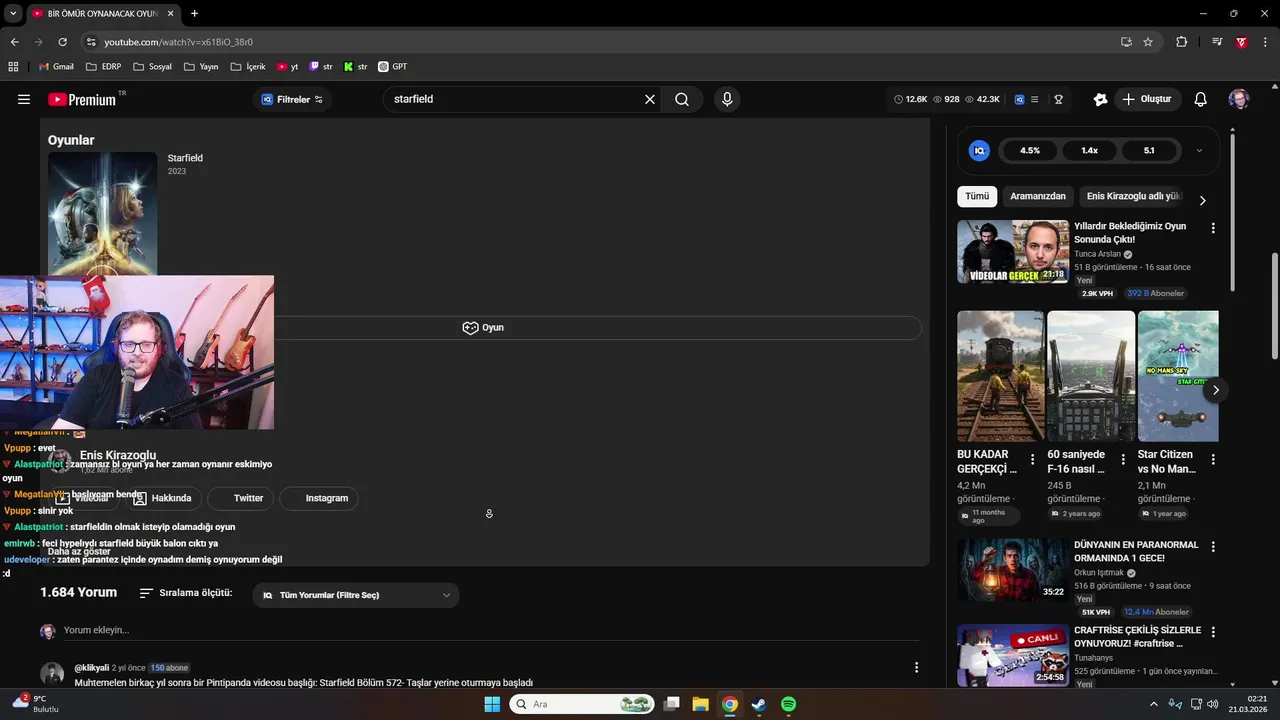Open the vidIQ Filtreler button
The image size is (1280, 720).
pyautogui.click(x=292, y=99)
